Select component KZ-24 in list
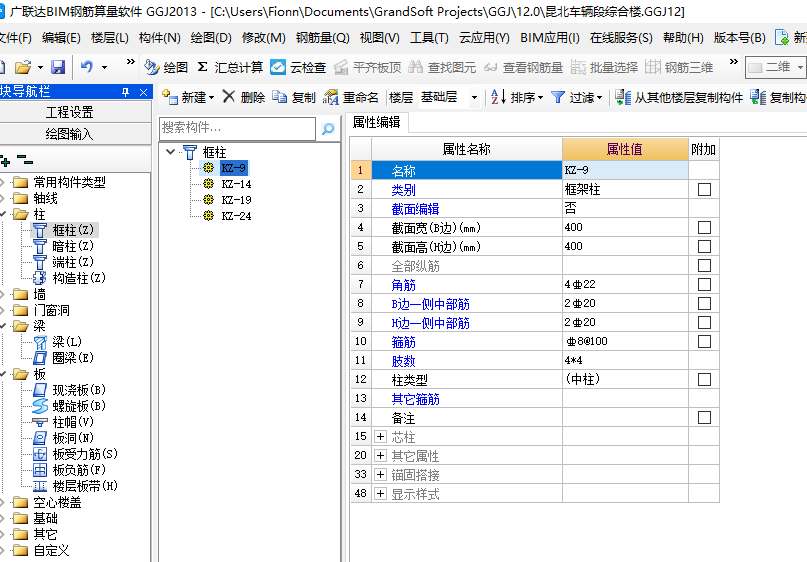 click(236, 216)
